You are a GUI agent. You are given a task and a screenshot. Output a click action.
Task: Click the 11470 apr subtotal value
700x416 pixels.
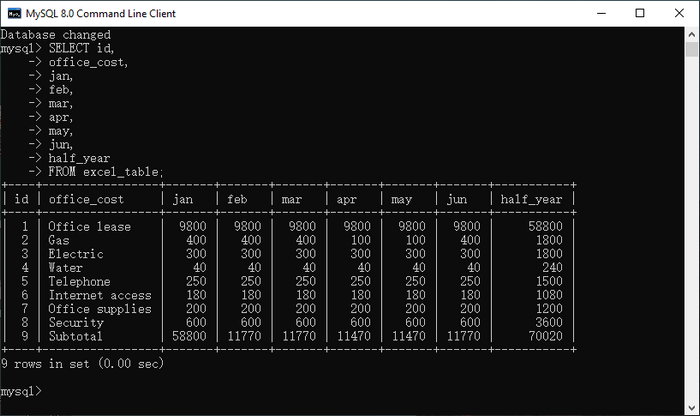(354, 336)
